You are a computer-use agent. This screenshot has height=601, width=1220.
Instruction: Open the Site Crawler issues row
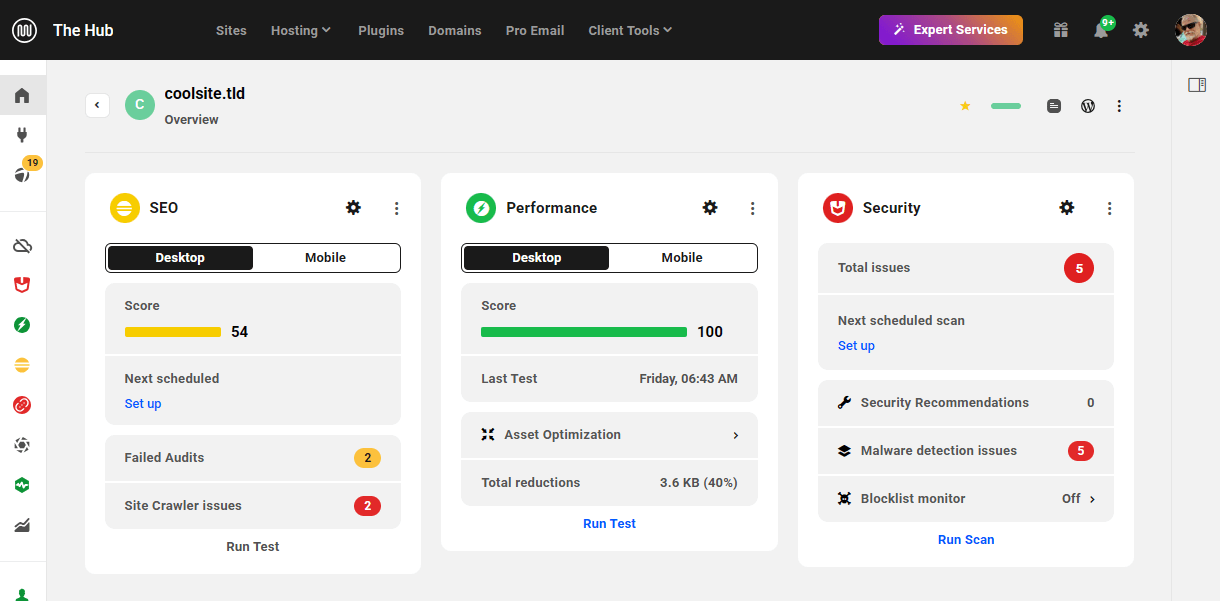[253, 506]
